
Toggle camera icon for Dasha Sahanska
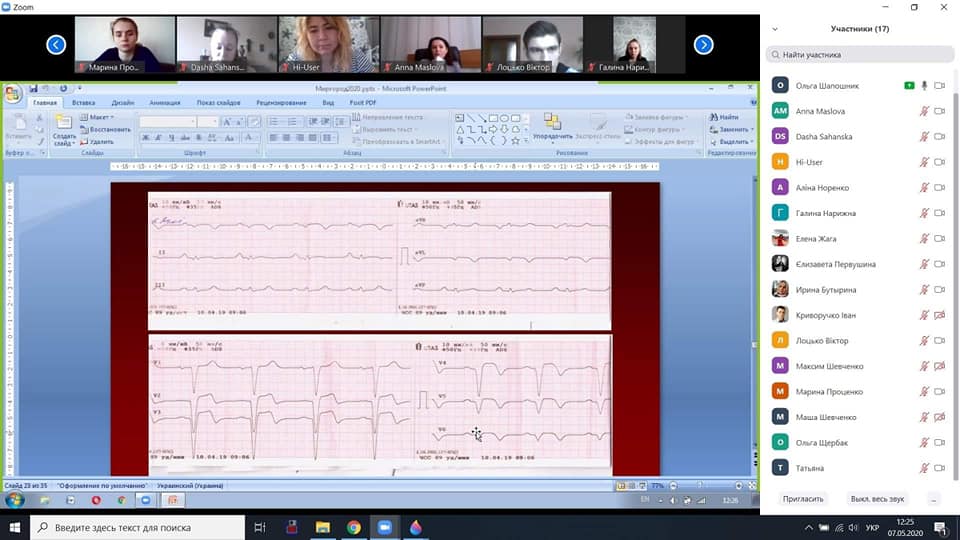pos(940,137)
